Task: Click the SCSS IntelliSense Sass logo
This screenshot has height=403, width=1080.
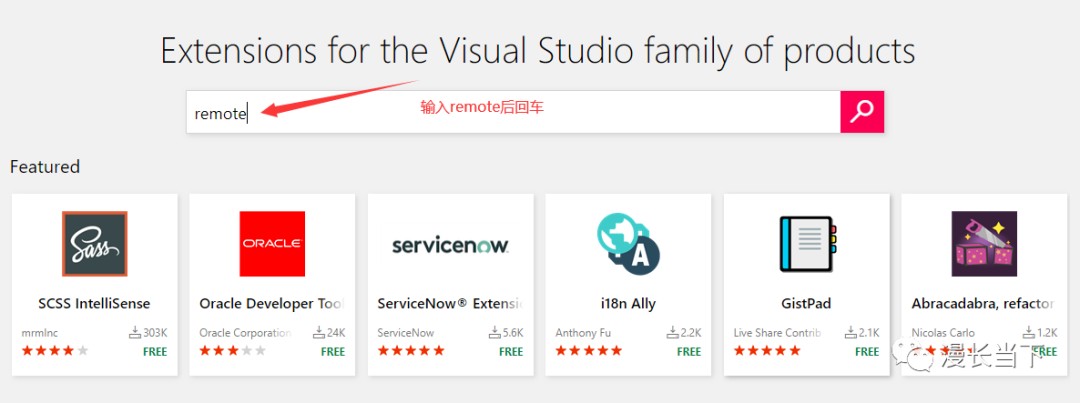Action: point(94,244)
